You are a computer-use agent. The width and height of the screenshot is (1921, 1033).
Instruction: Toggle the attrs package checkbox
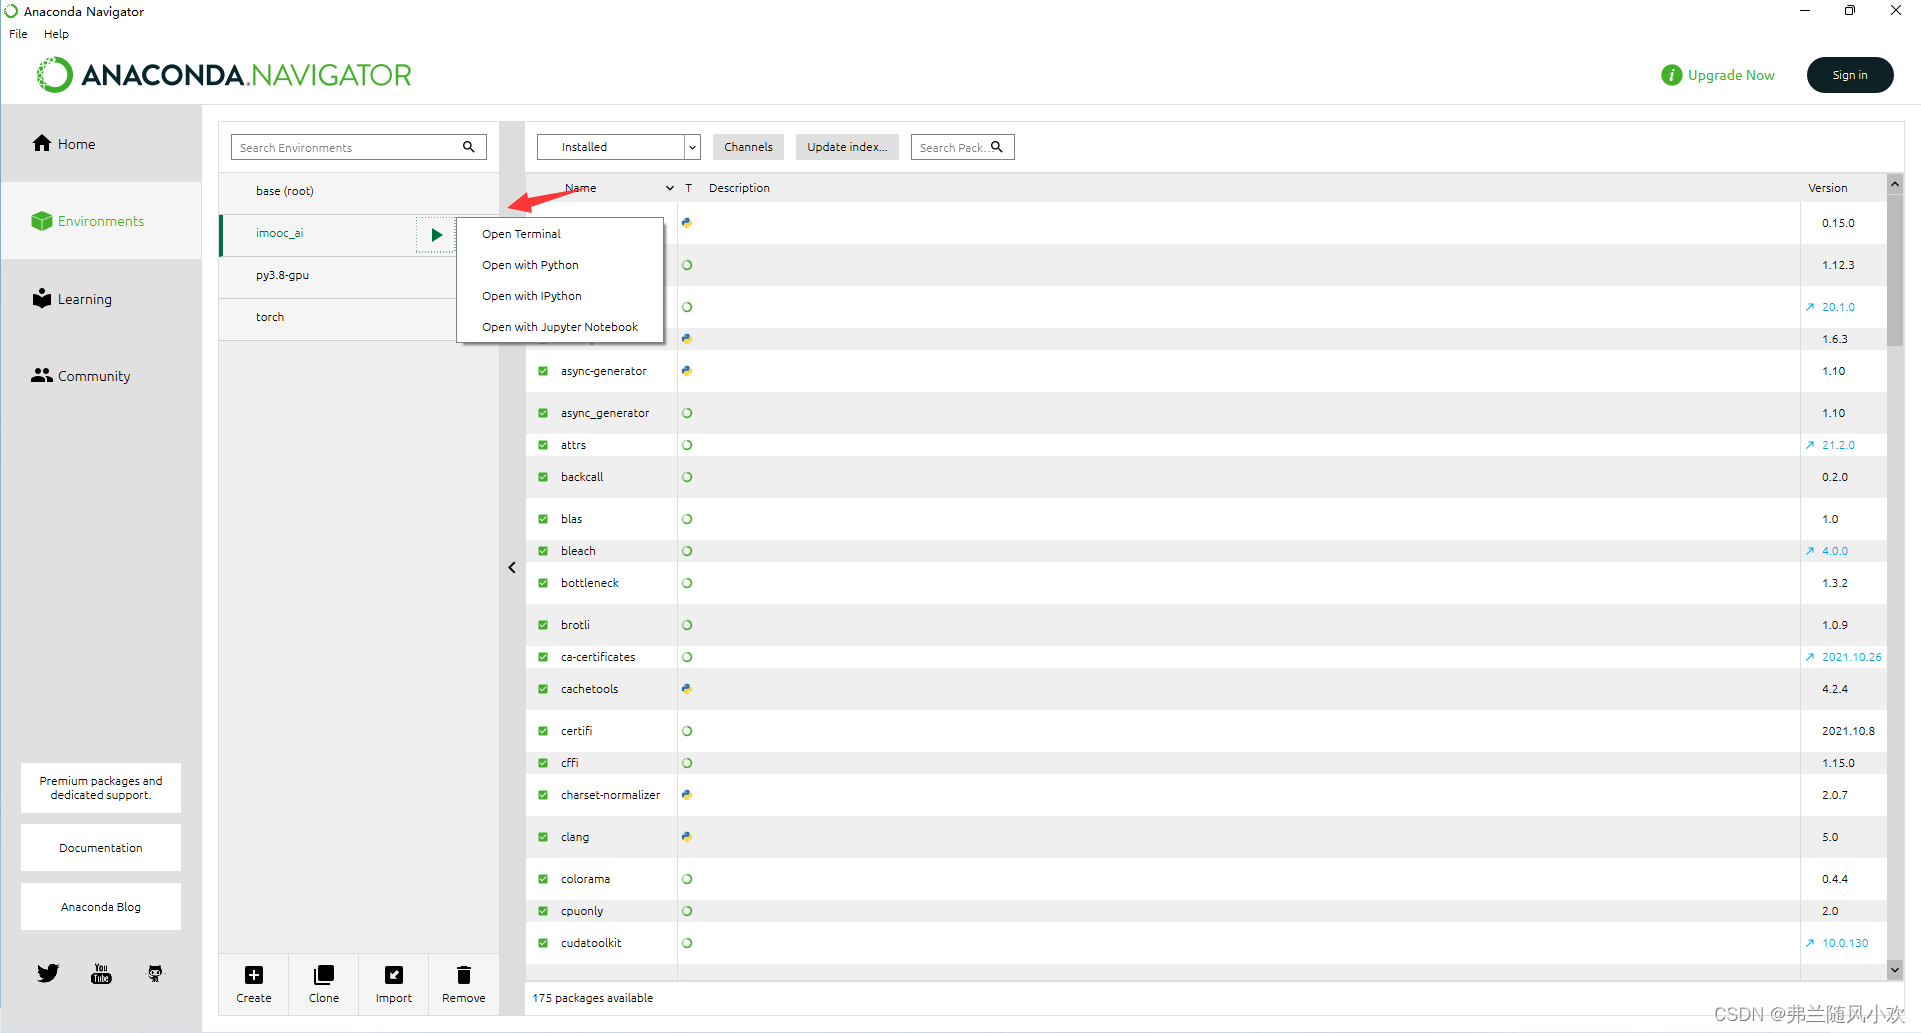tap(543, 445)
